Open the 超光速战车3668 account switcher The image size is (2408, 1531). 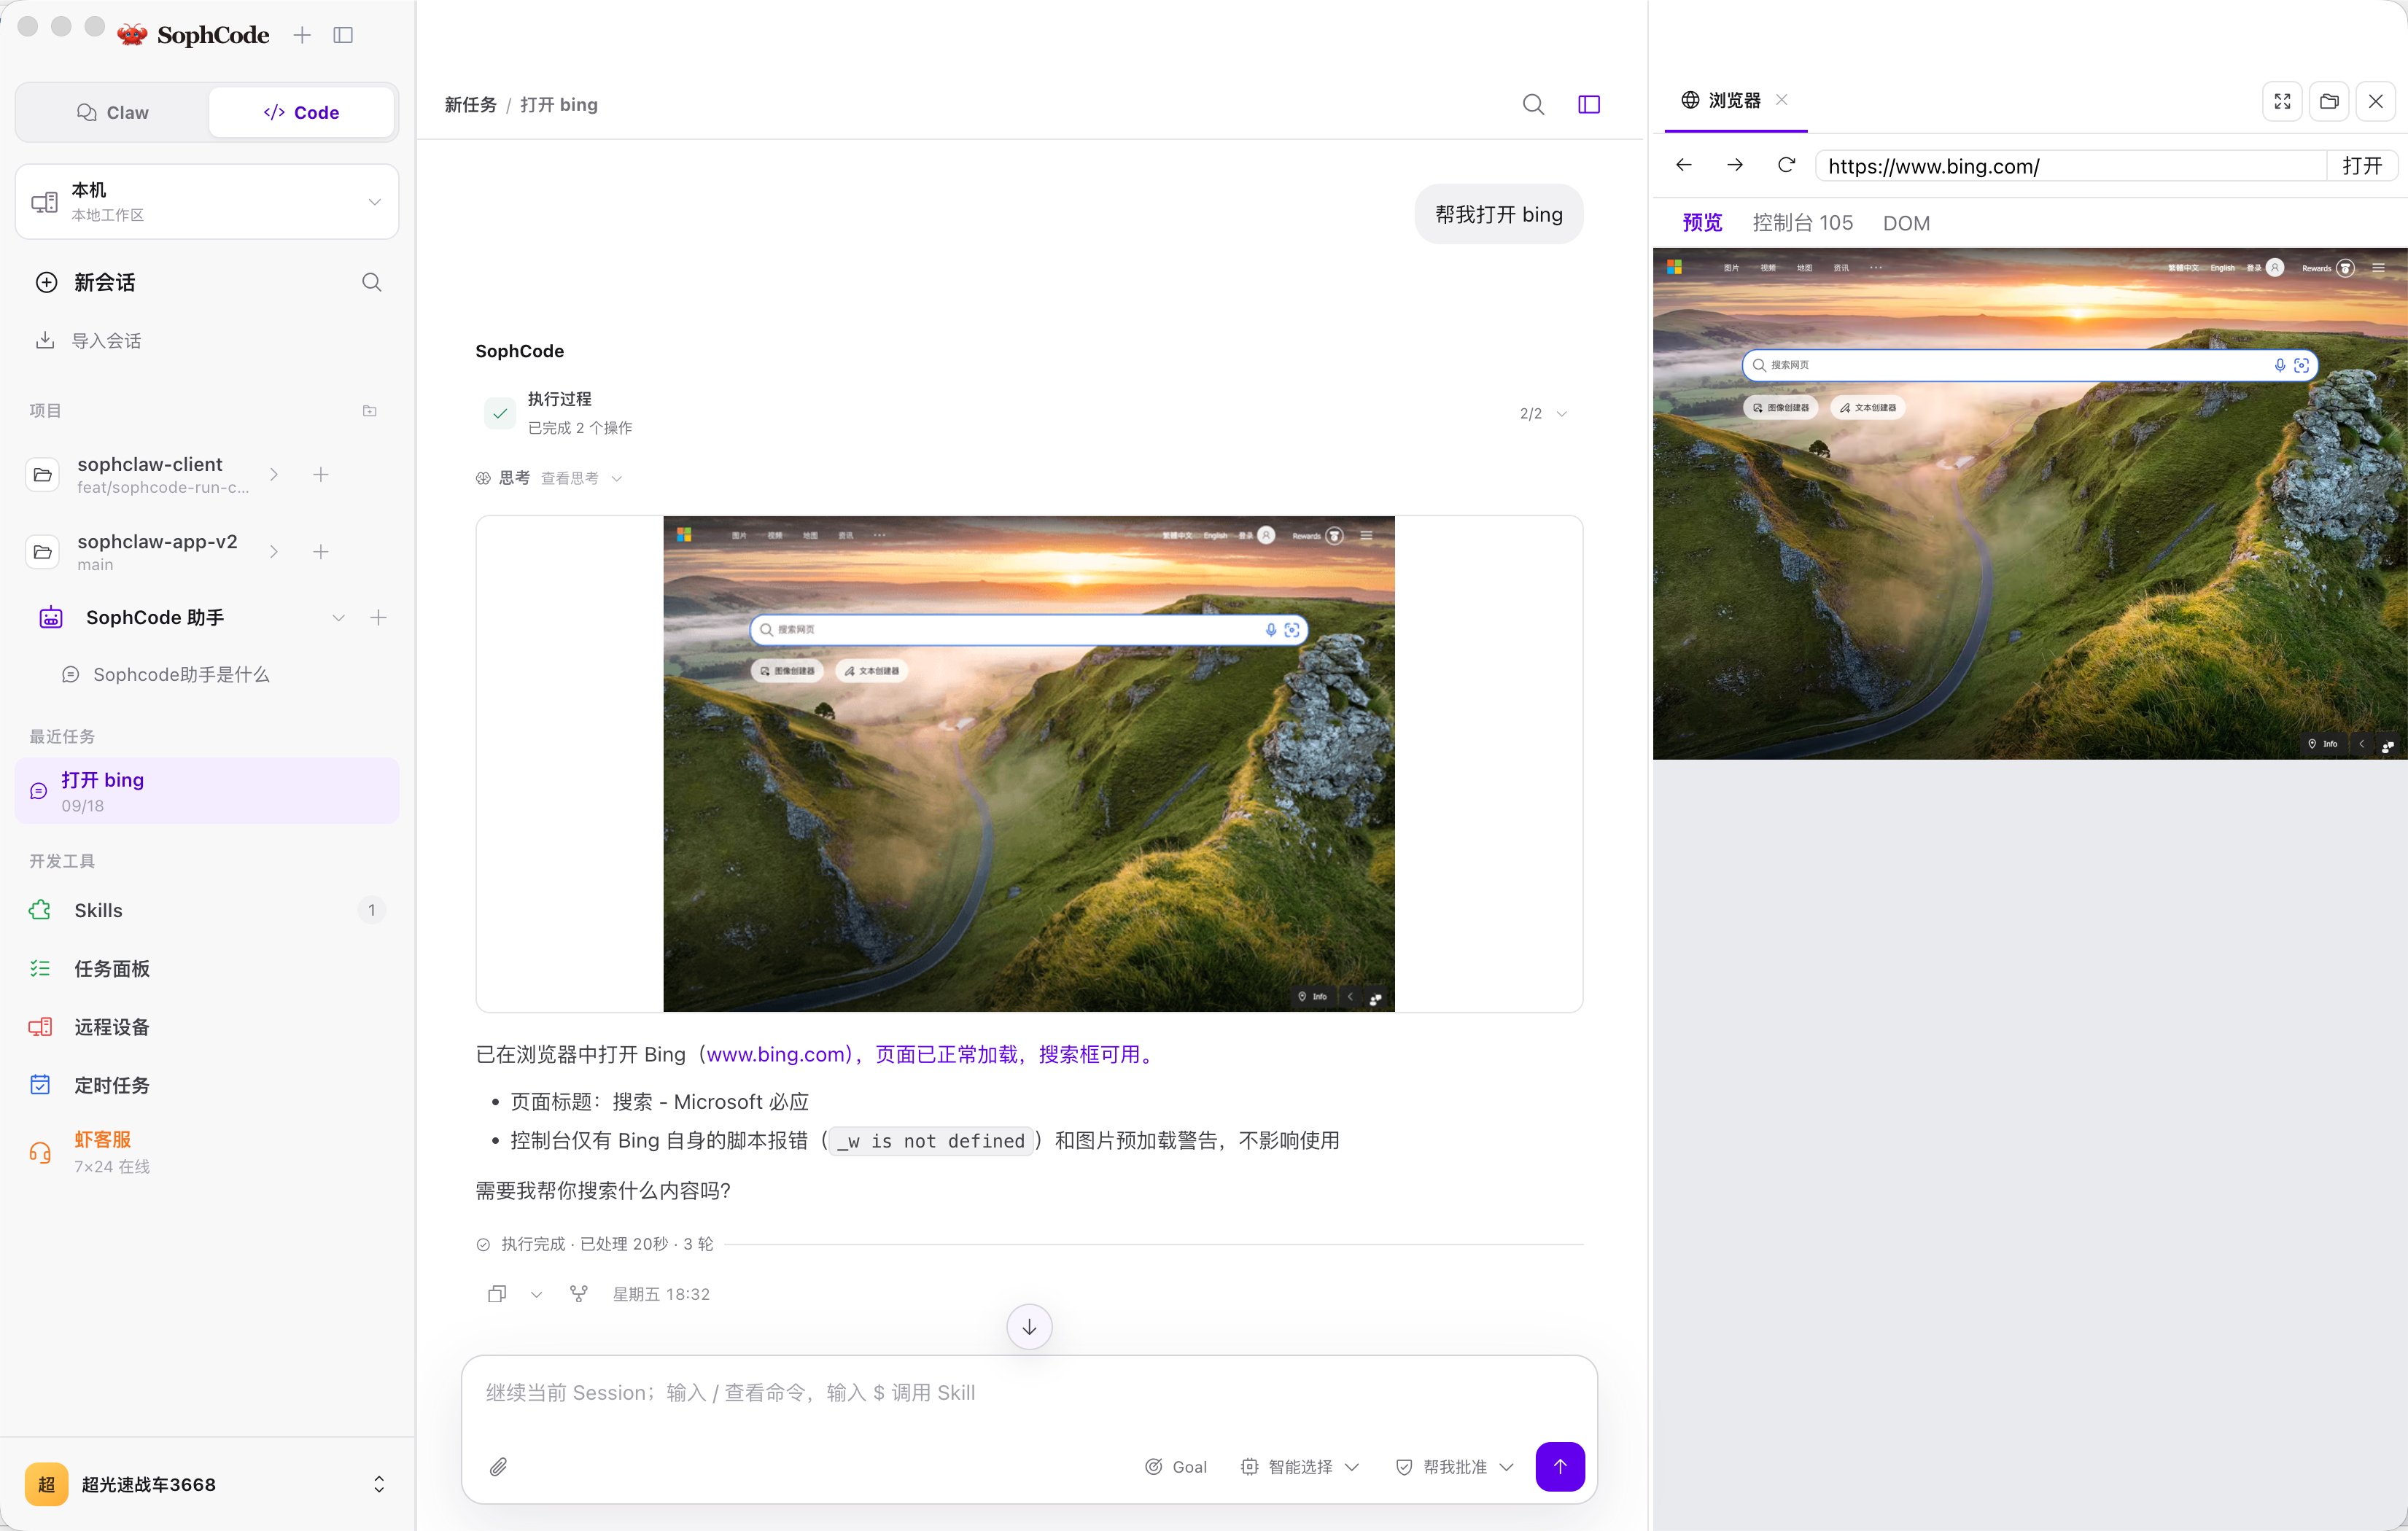click(207, 1484)
